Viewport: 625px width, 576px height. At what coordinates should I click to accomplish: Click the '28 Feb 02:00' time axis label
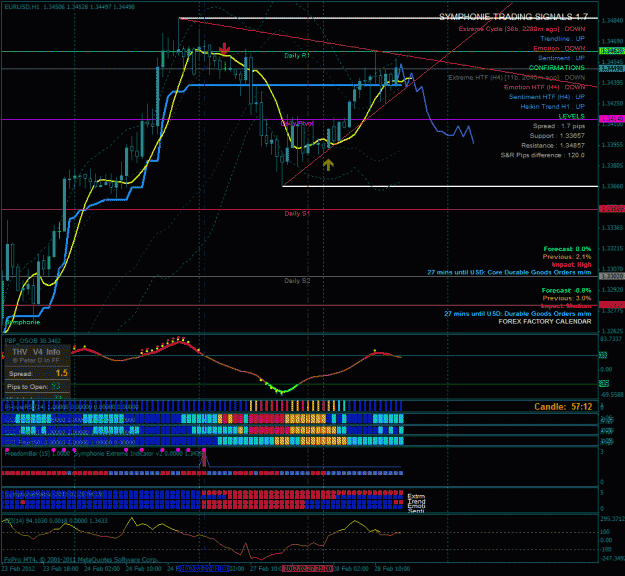point(351,568)
